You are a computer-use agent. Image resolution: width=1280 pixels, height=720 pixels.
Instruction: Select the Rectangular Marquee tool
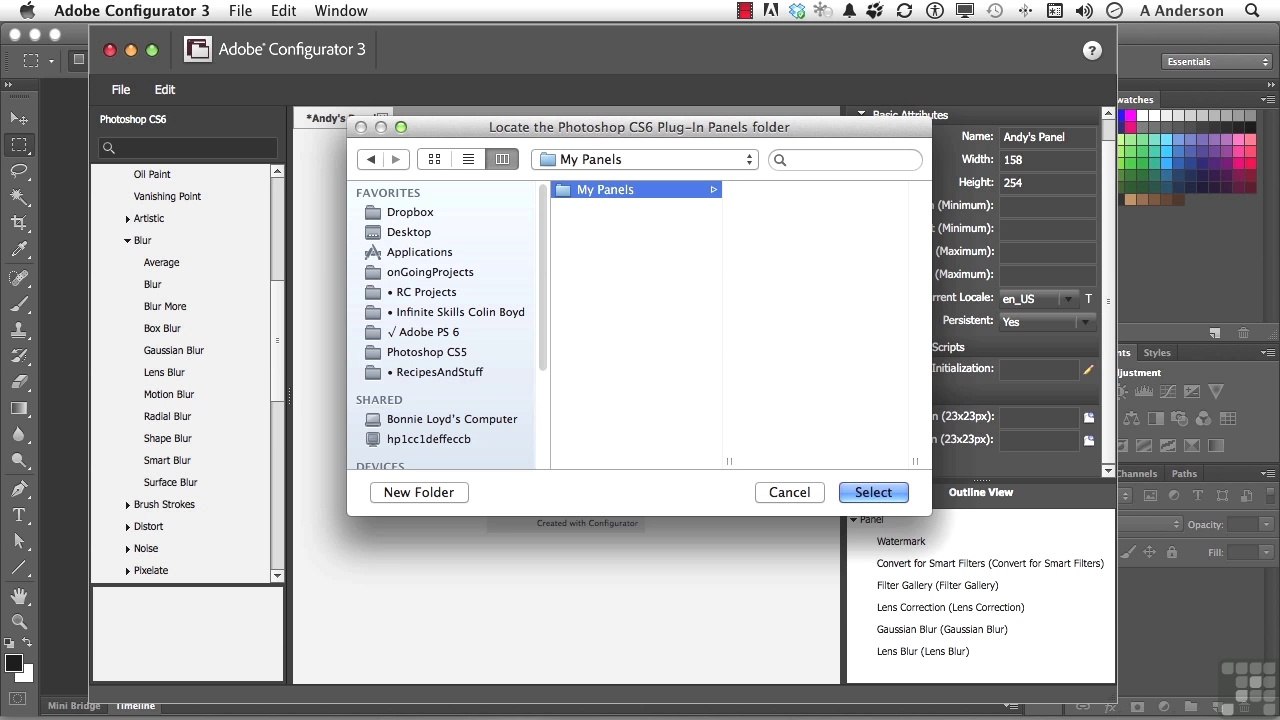(19, 145)
